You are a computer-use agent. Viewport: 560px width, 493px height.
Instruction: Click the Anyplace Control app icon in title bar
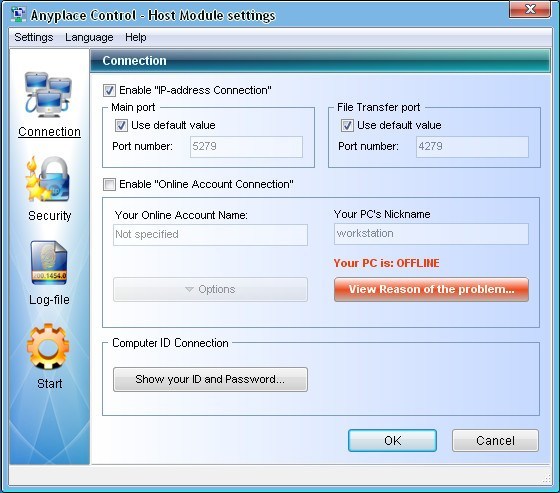click(19, 15)
